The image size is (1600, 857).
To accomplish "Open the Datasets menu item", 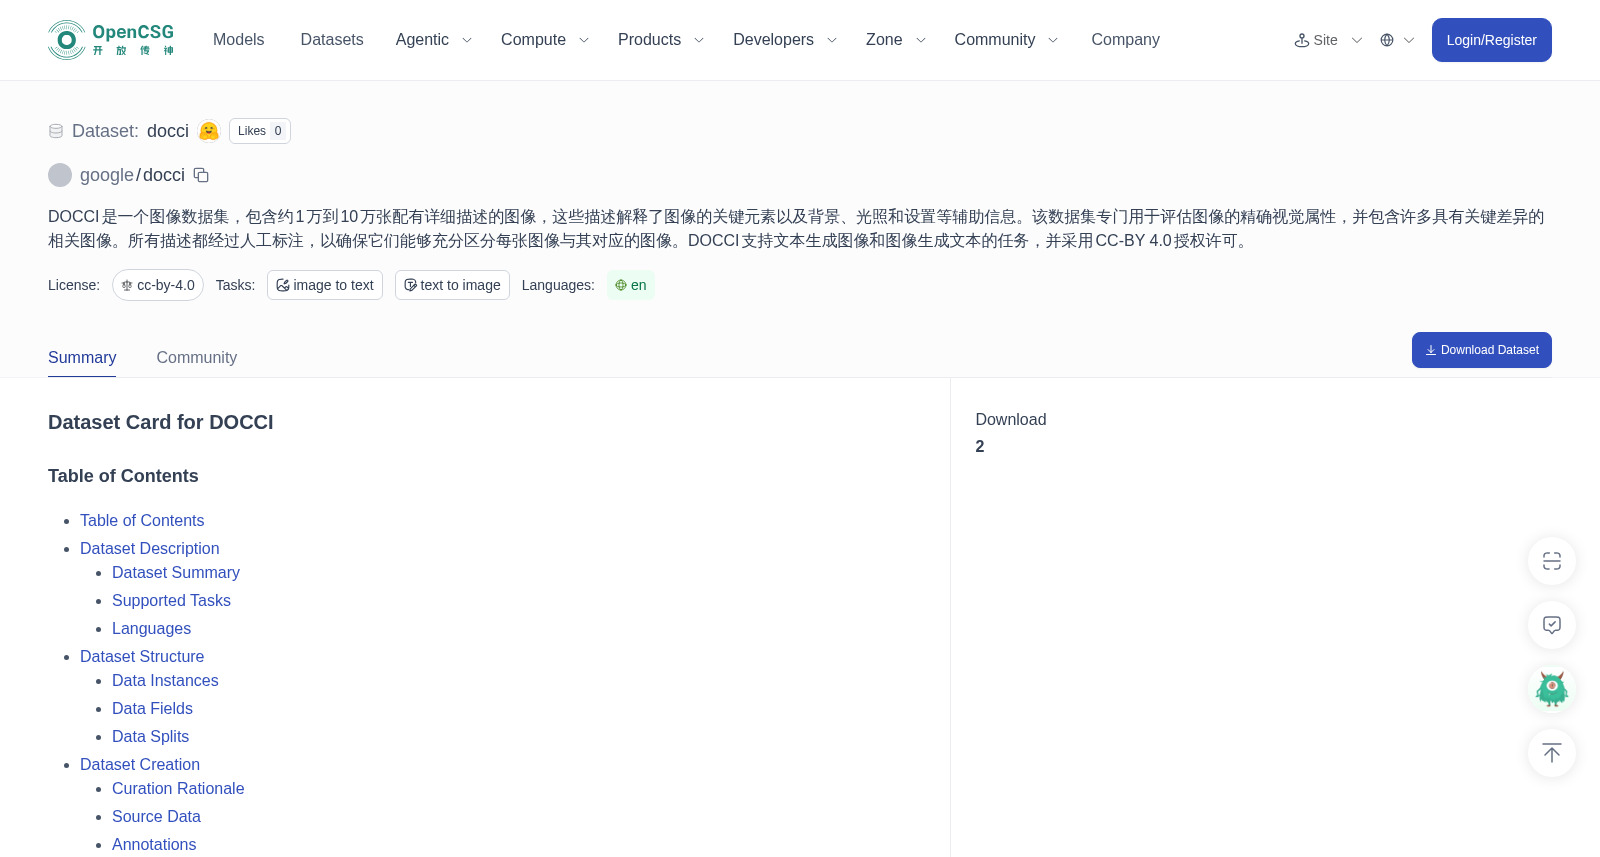I will (x=332, y=40).
